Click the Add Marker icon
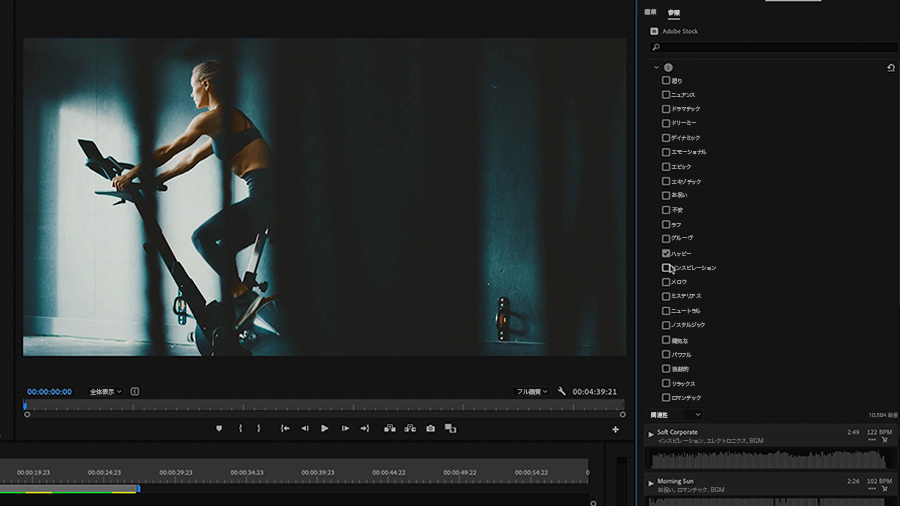 [x=219, y=429]
